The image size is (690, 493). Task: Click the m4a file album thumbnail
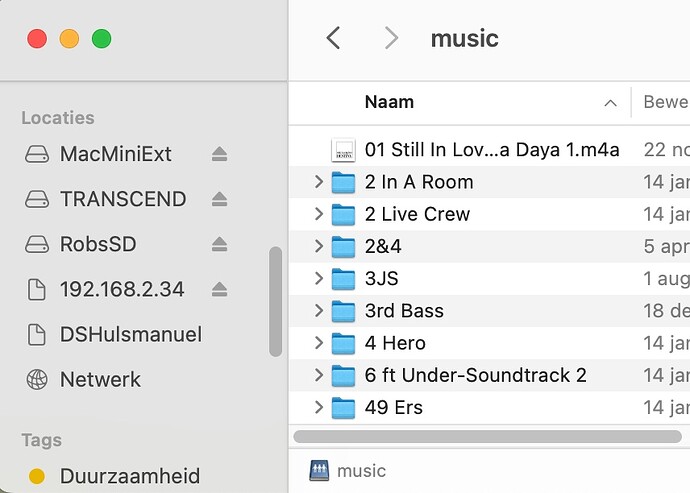[x=343, y=150]
